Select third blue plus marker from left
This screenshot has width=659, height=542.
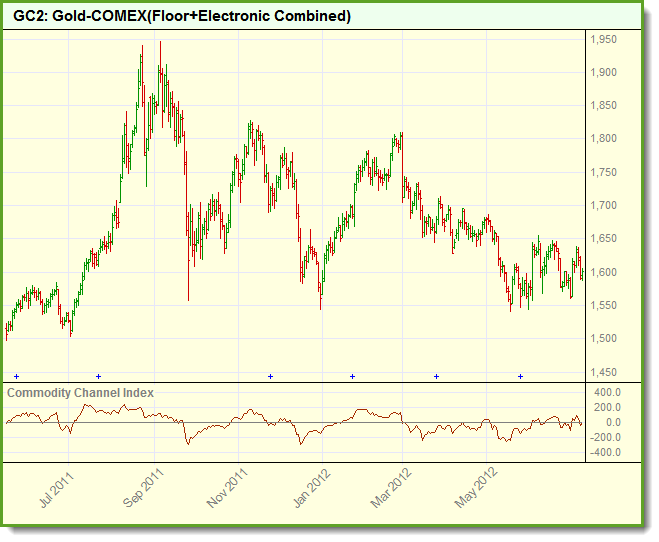pyautogui.click(x=270, y=376)
